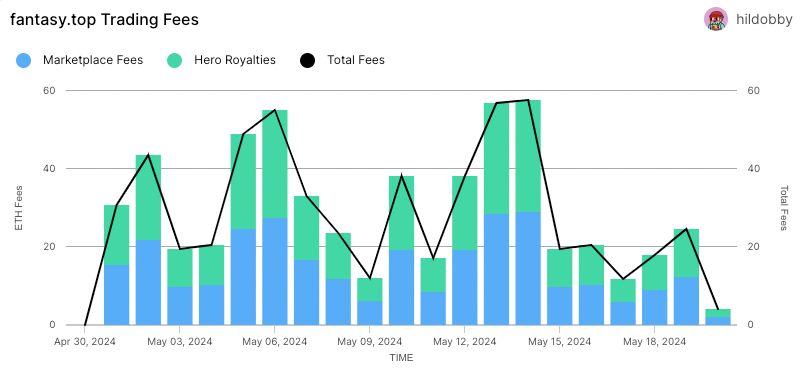Open the hildobby profile link
801x373 pixels.
pyautogui.click(x=764, y=20)
